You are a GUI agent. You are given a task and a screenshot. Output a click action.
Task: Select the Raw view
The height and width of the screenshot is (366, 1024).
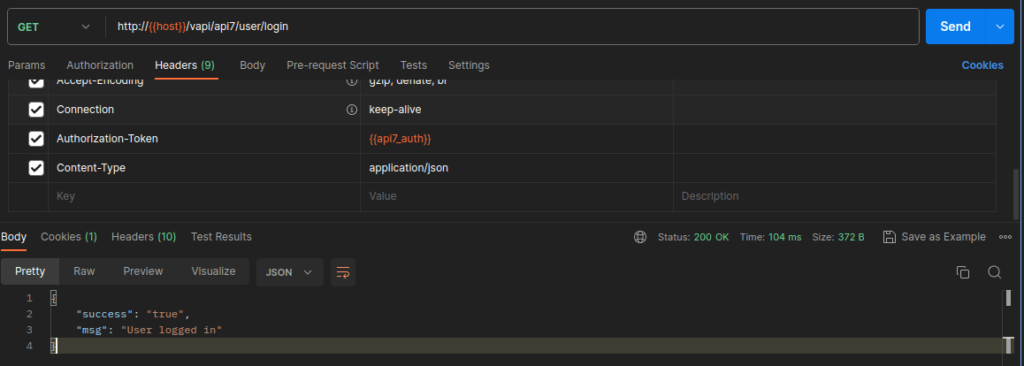click(84, 271)
